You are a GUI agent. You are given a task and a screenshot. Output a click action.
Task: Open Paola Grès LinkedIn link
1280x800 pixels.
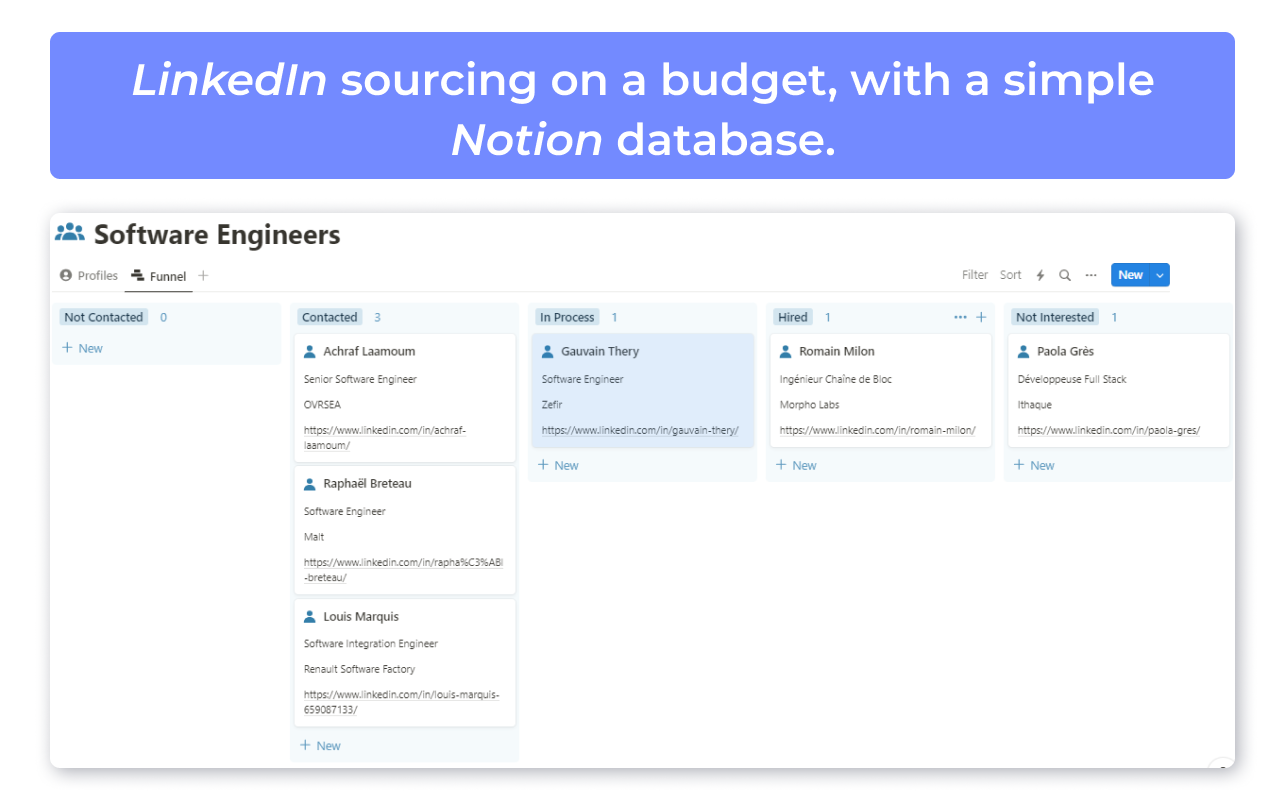[x=1109, y=430]
